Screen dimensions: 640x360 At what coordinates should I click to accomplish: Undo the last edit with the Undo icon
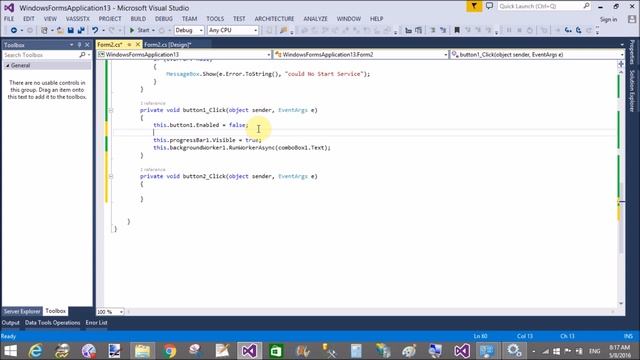coord(95,30)
